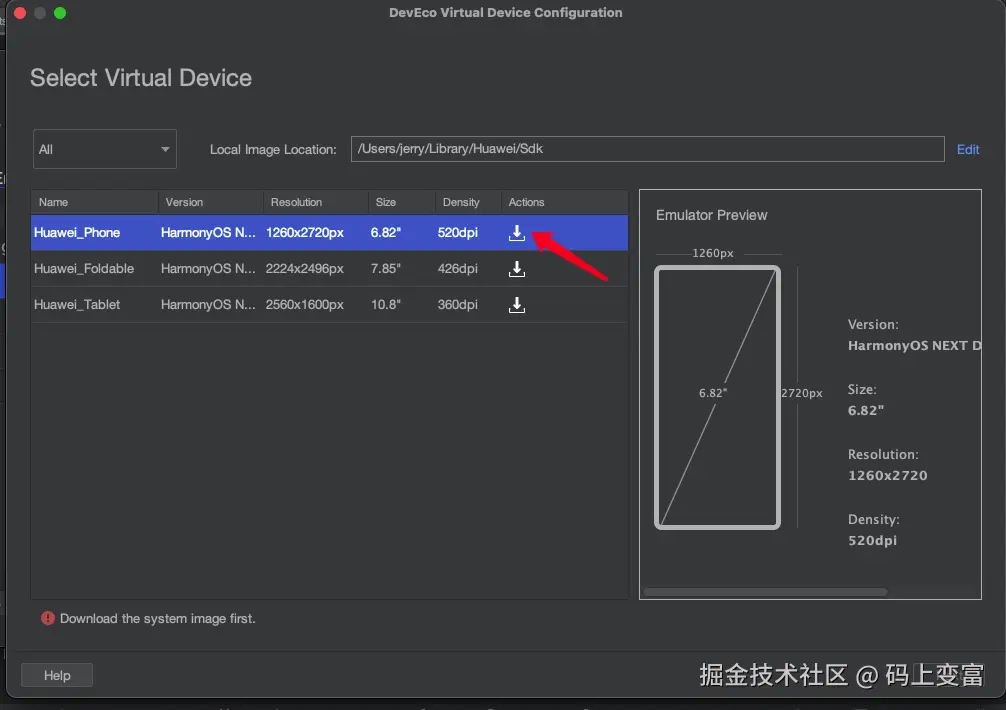Close the DevEco Virtual Device Configuration window
Image resolution: width=1006 pixels, height=710 pixels.
(20, 13)
